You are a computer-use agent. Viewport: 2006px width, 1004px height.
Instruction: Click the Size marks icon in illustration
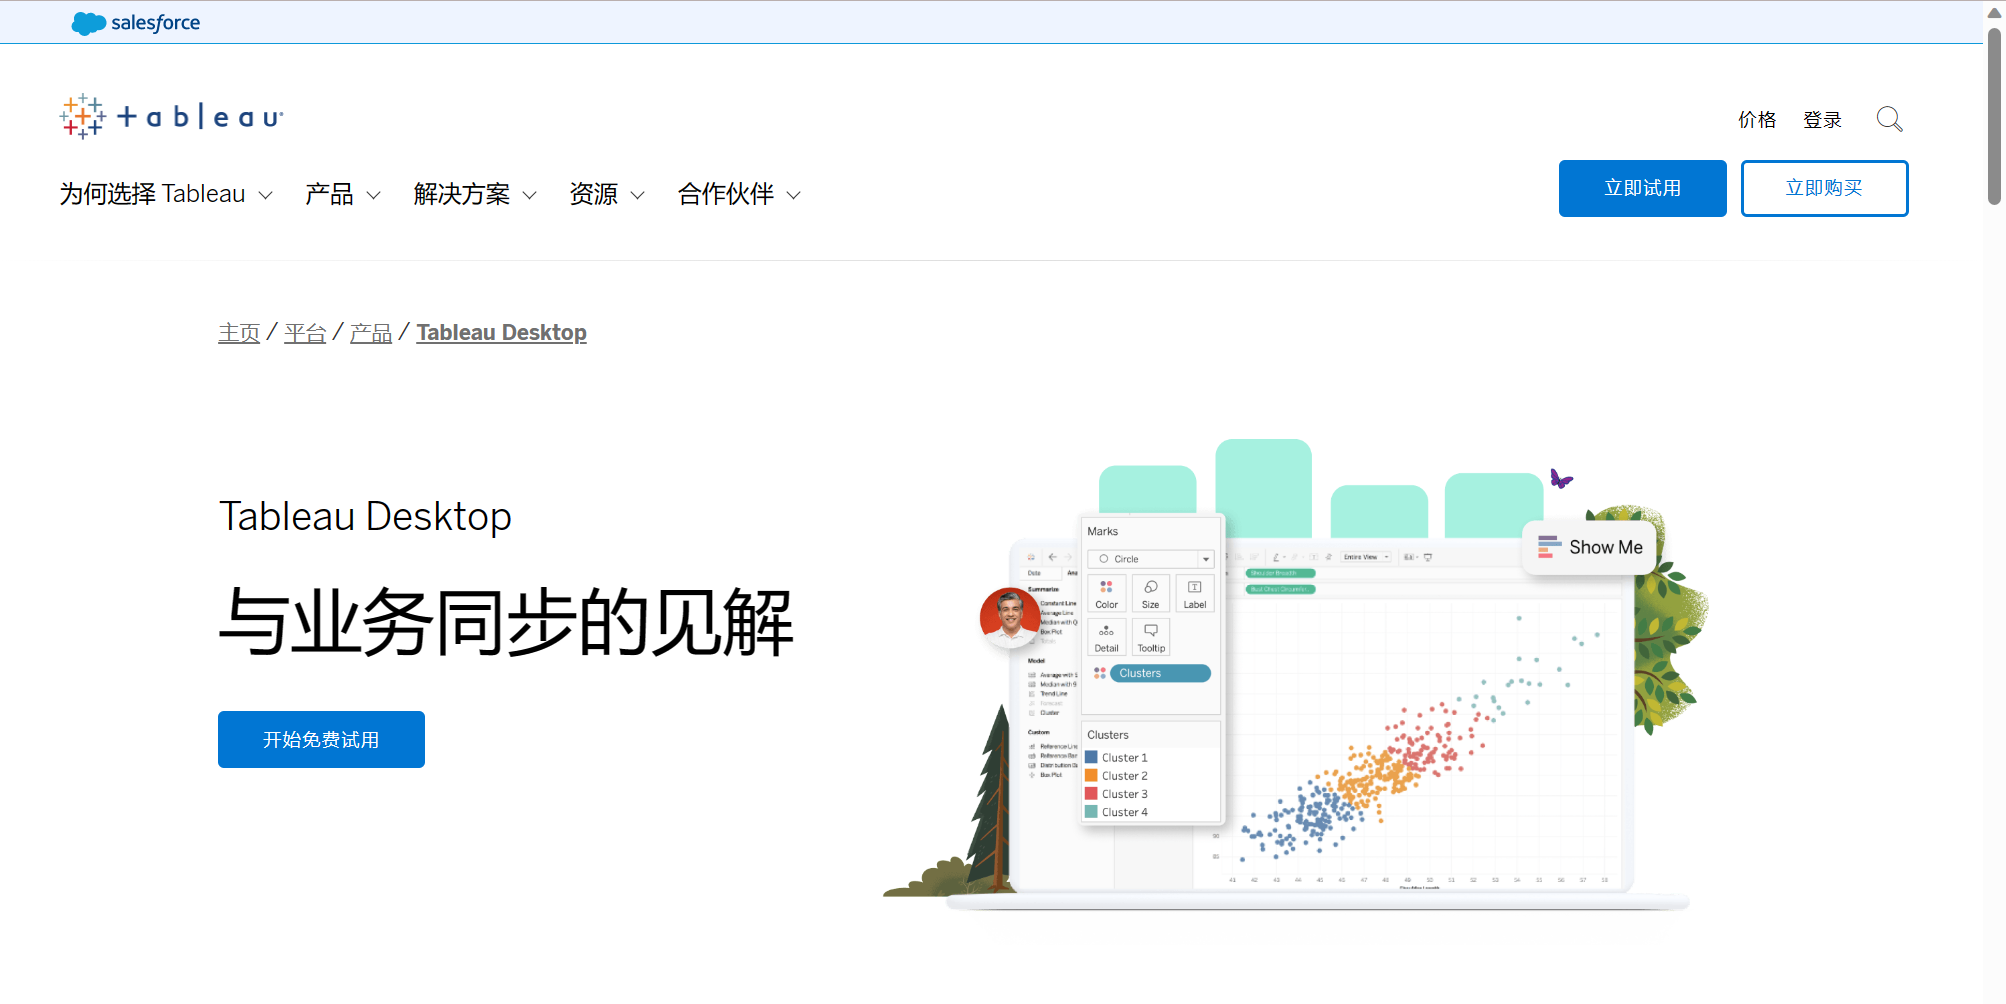[1150, 593]
